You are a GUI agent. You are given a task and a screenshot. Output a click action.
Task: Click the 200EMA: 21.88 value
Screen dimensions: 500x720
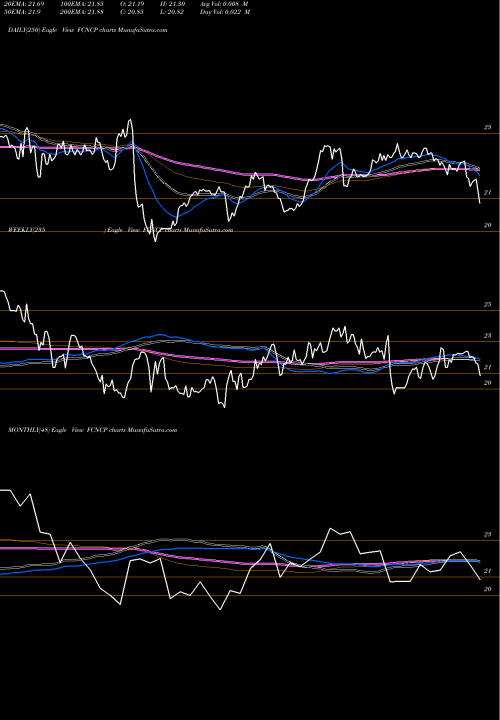pos(80,12)
